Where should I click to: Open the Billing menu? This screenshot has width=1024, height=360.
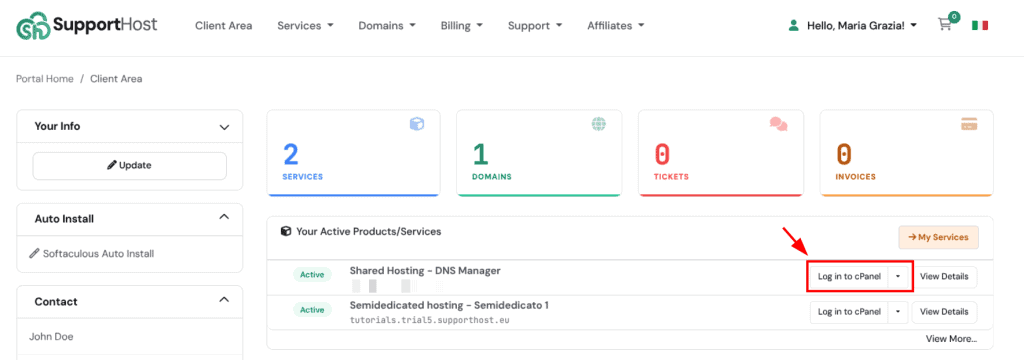pos(462,25)
